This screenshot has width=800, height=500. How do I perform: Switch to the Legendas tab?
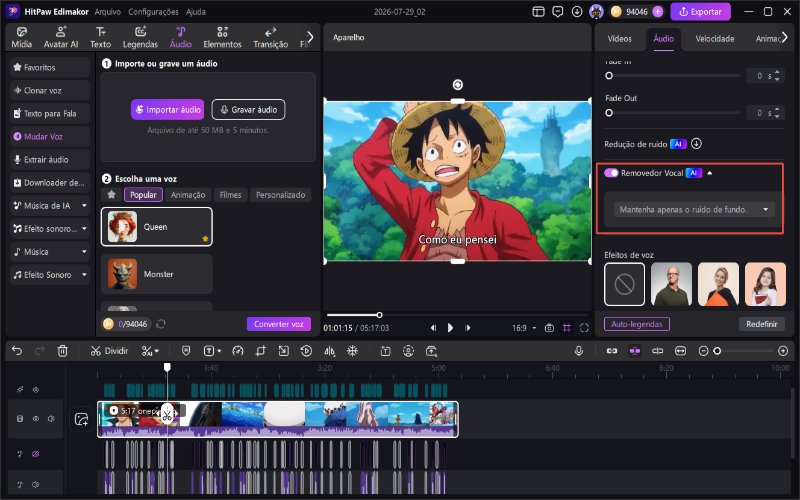pyautogui.click(x=140, y=37)
